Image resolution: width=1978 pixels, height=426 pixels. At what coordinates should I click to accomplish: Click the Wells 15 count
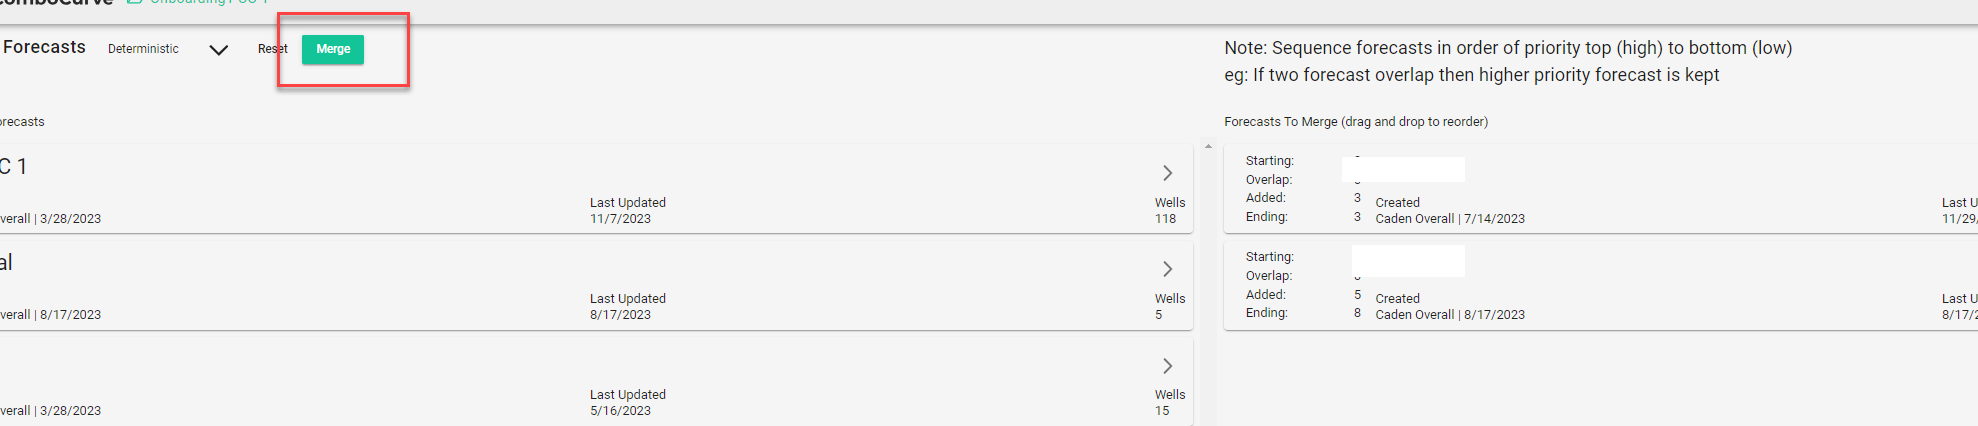[x=1170, y=403]
